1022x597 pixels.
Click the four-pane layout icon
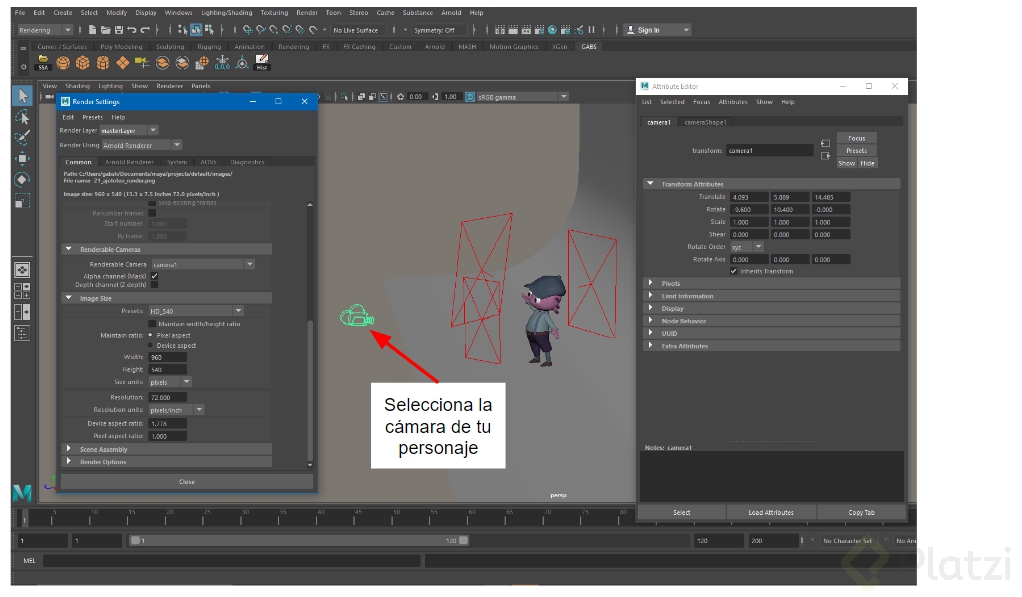pyautogui.click(x=22, y=291)
